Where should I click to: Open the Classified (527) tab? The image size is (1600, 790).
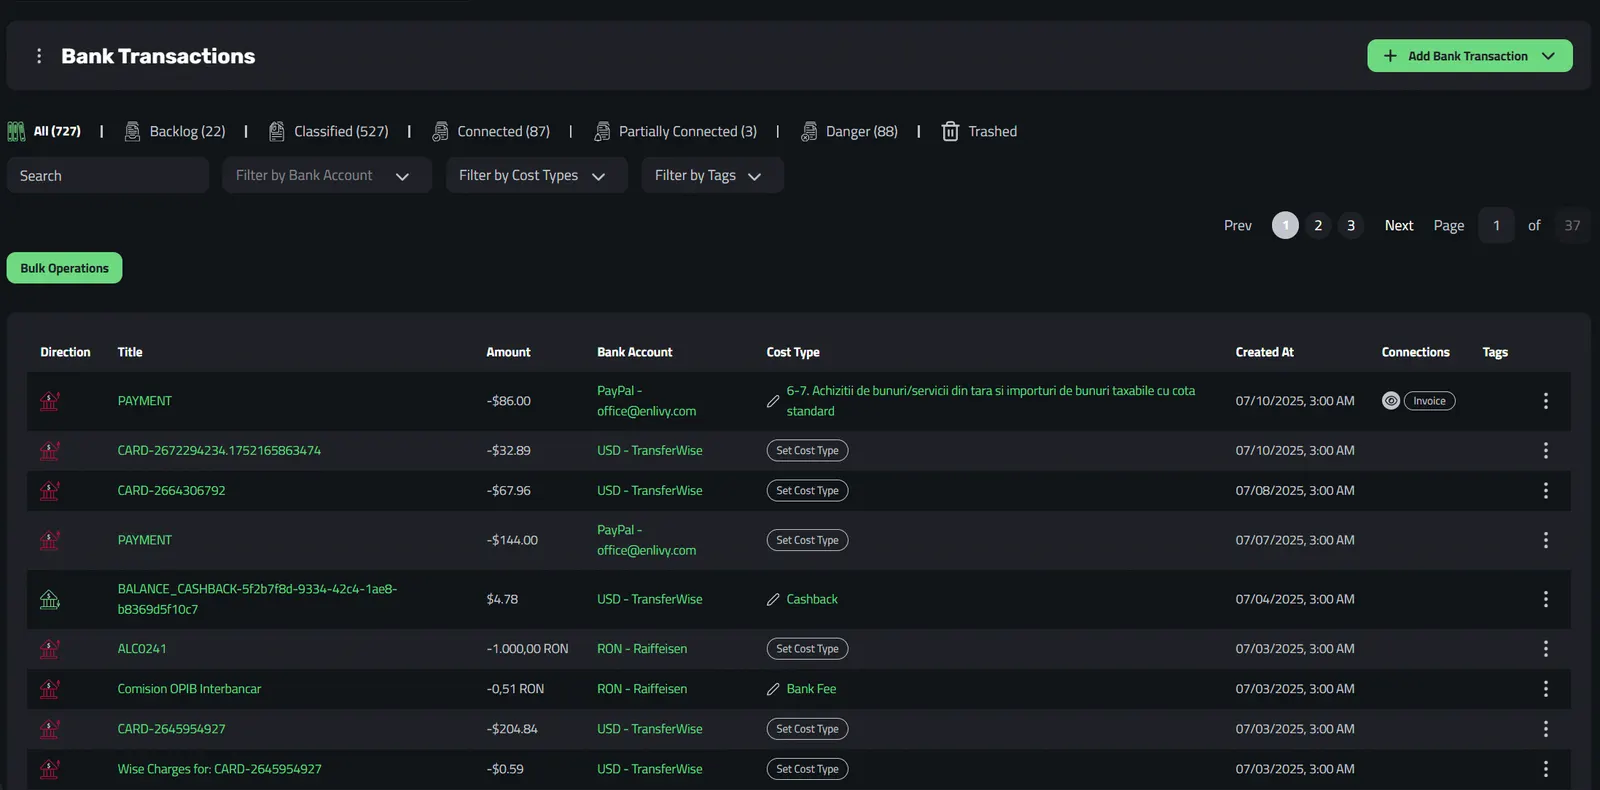[x=329, y=131]
